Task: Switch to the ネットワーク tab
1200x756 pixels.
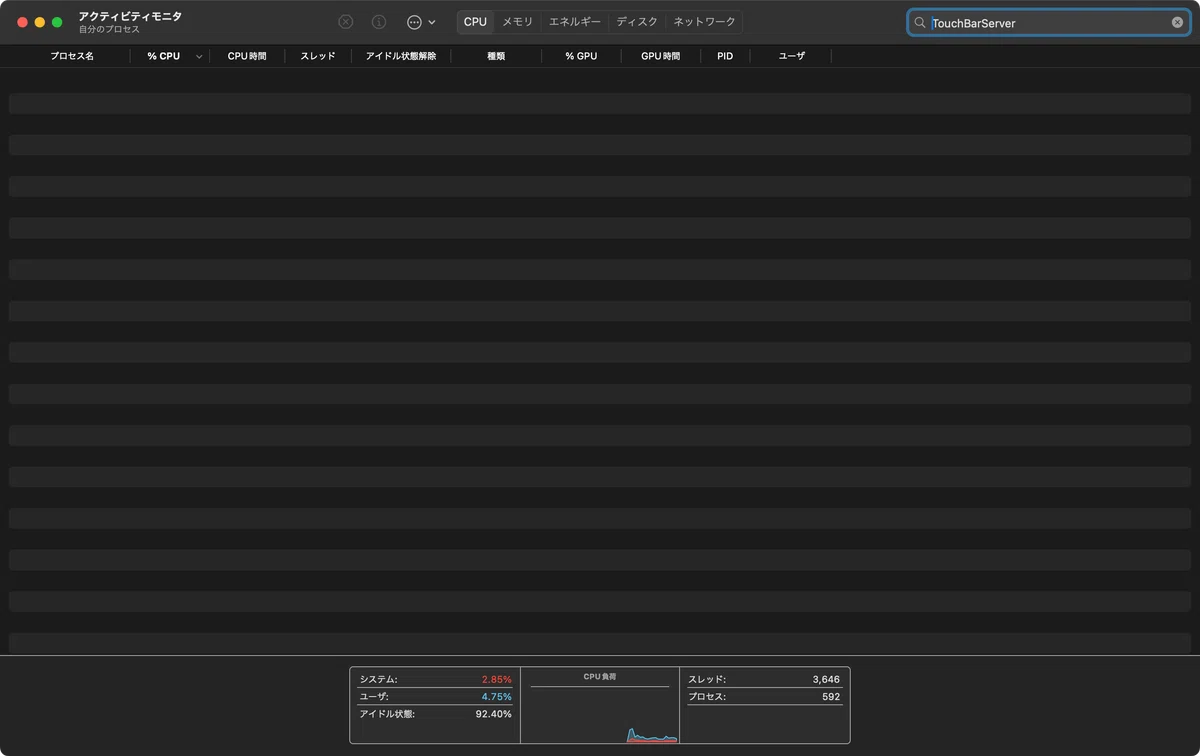Action: click(704, 22)
